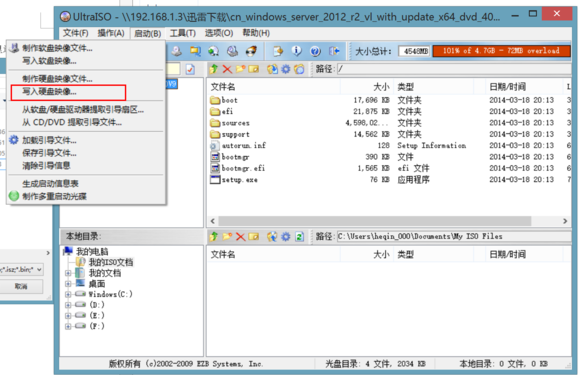The width and height of the screenshot is (580, 375).
Task: Click the ISO list horizontal scrollbar track
Action: point(375,221)
